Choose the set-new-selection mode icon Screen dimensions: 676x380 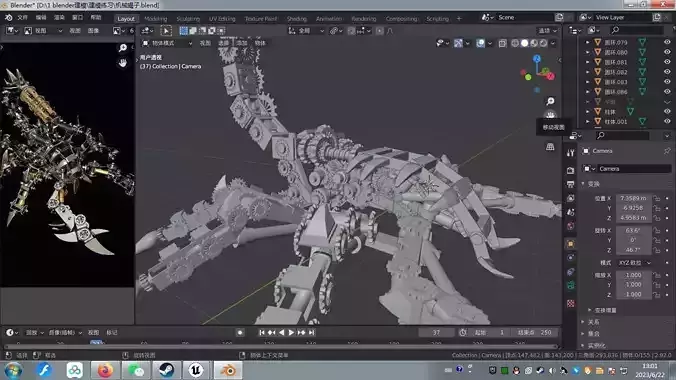184,31
